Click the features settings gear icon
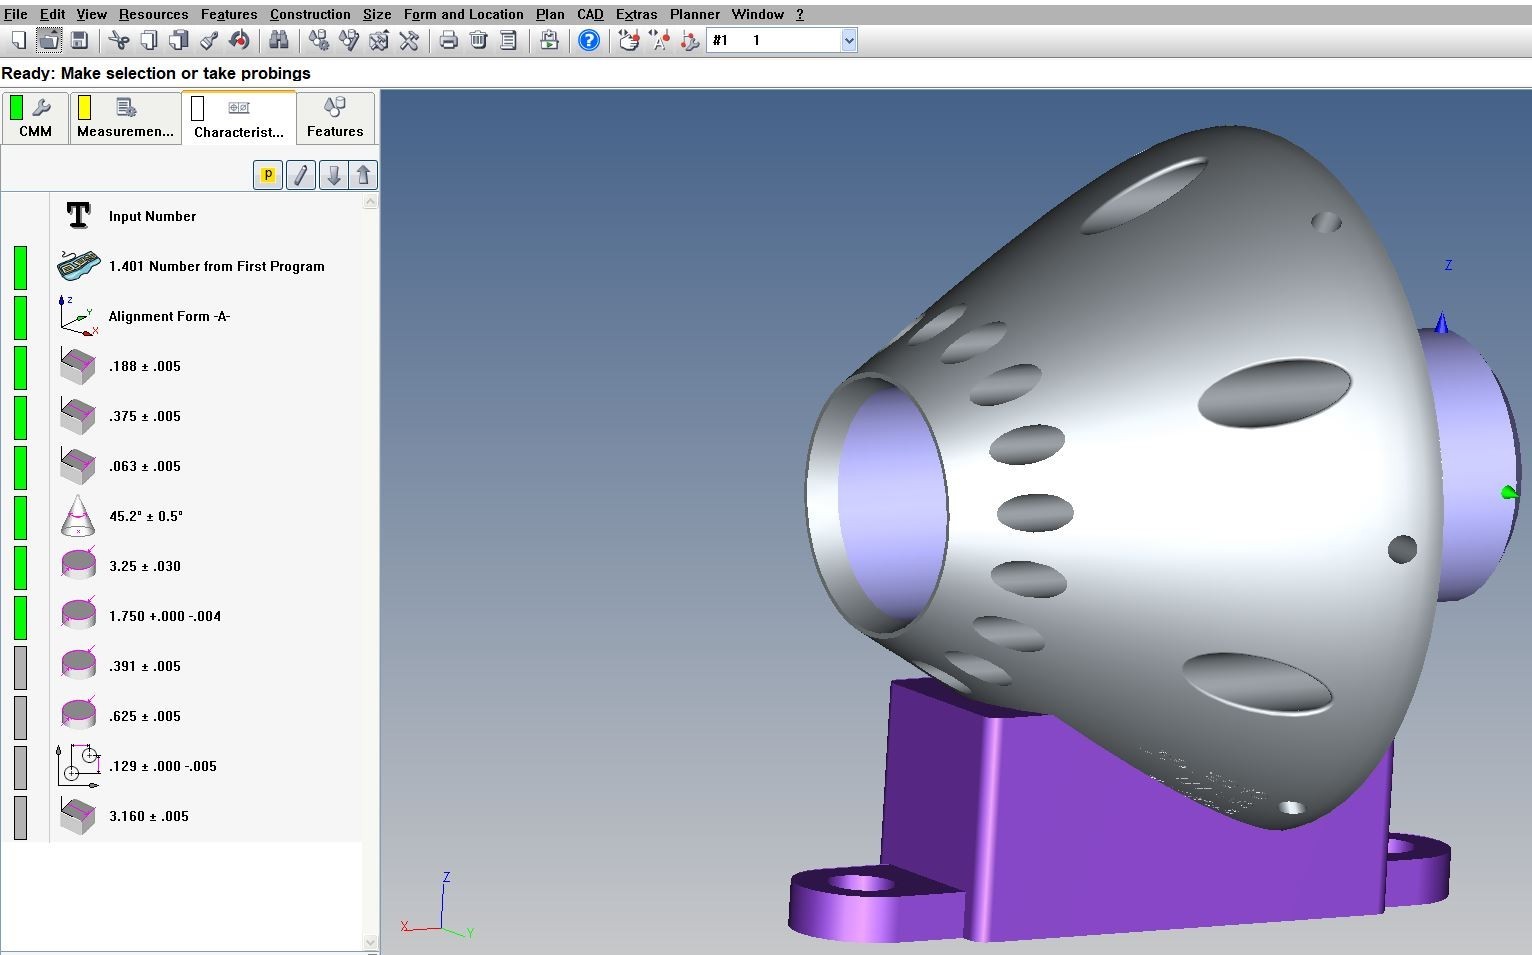 319,40
